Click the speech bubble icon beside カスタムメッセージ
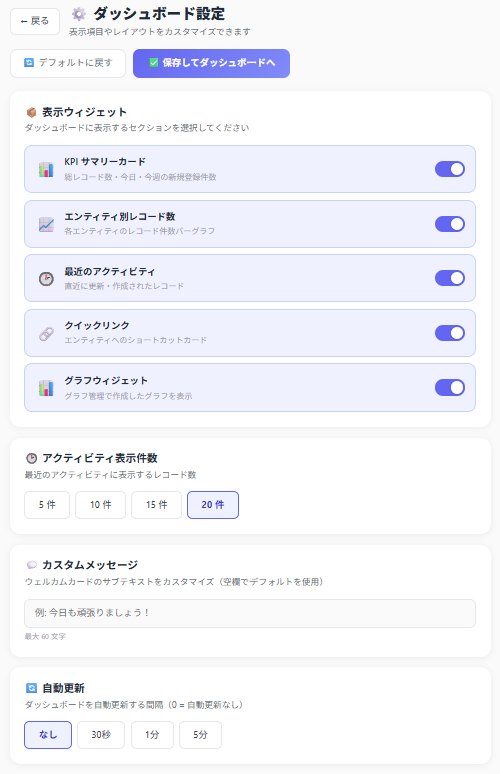Image resolution: width=500 pixels, height=774 pixels. (x=31, y=565)
